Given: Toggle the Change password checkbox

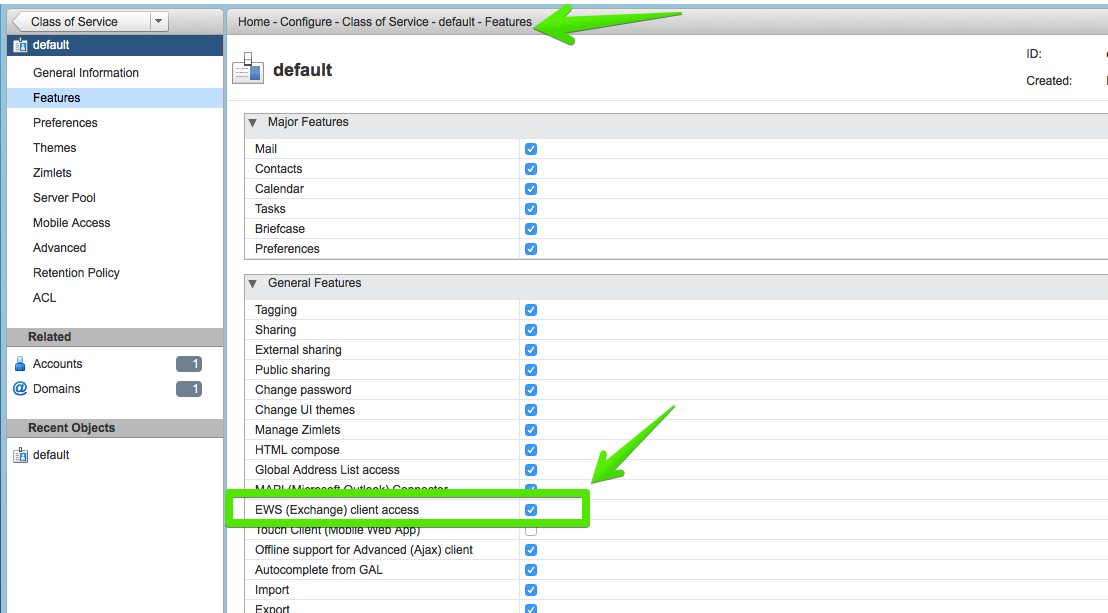Looking at the screenshot, I should tap(531, 390).
